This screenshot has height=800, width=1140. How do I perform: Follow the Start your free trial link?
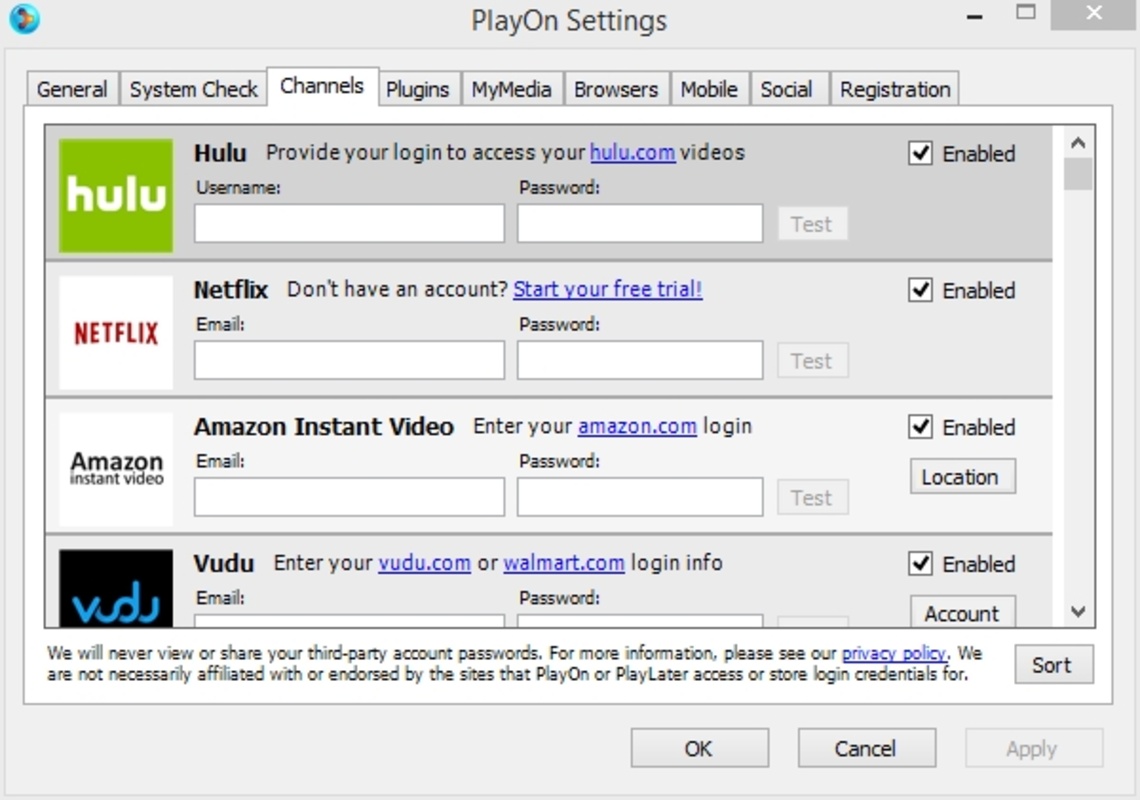coord(608,290)
